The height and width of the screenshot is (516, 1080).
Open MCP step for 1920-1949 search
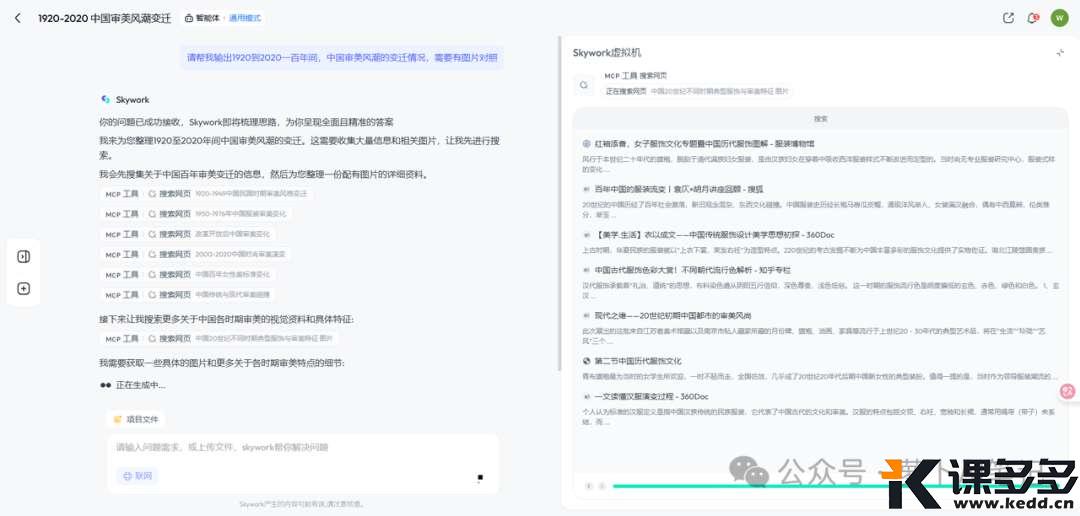point(207,194)
